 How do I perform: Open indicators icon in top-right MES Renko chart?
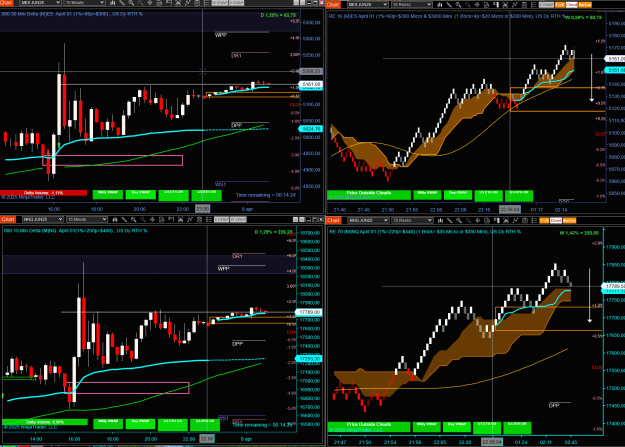click(514, 5)
